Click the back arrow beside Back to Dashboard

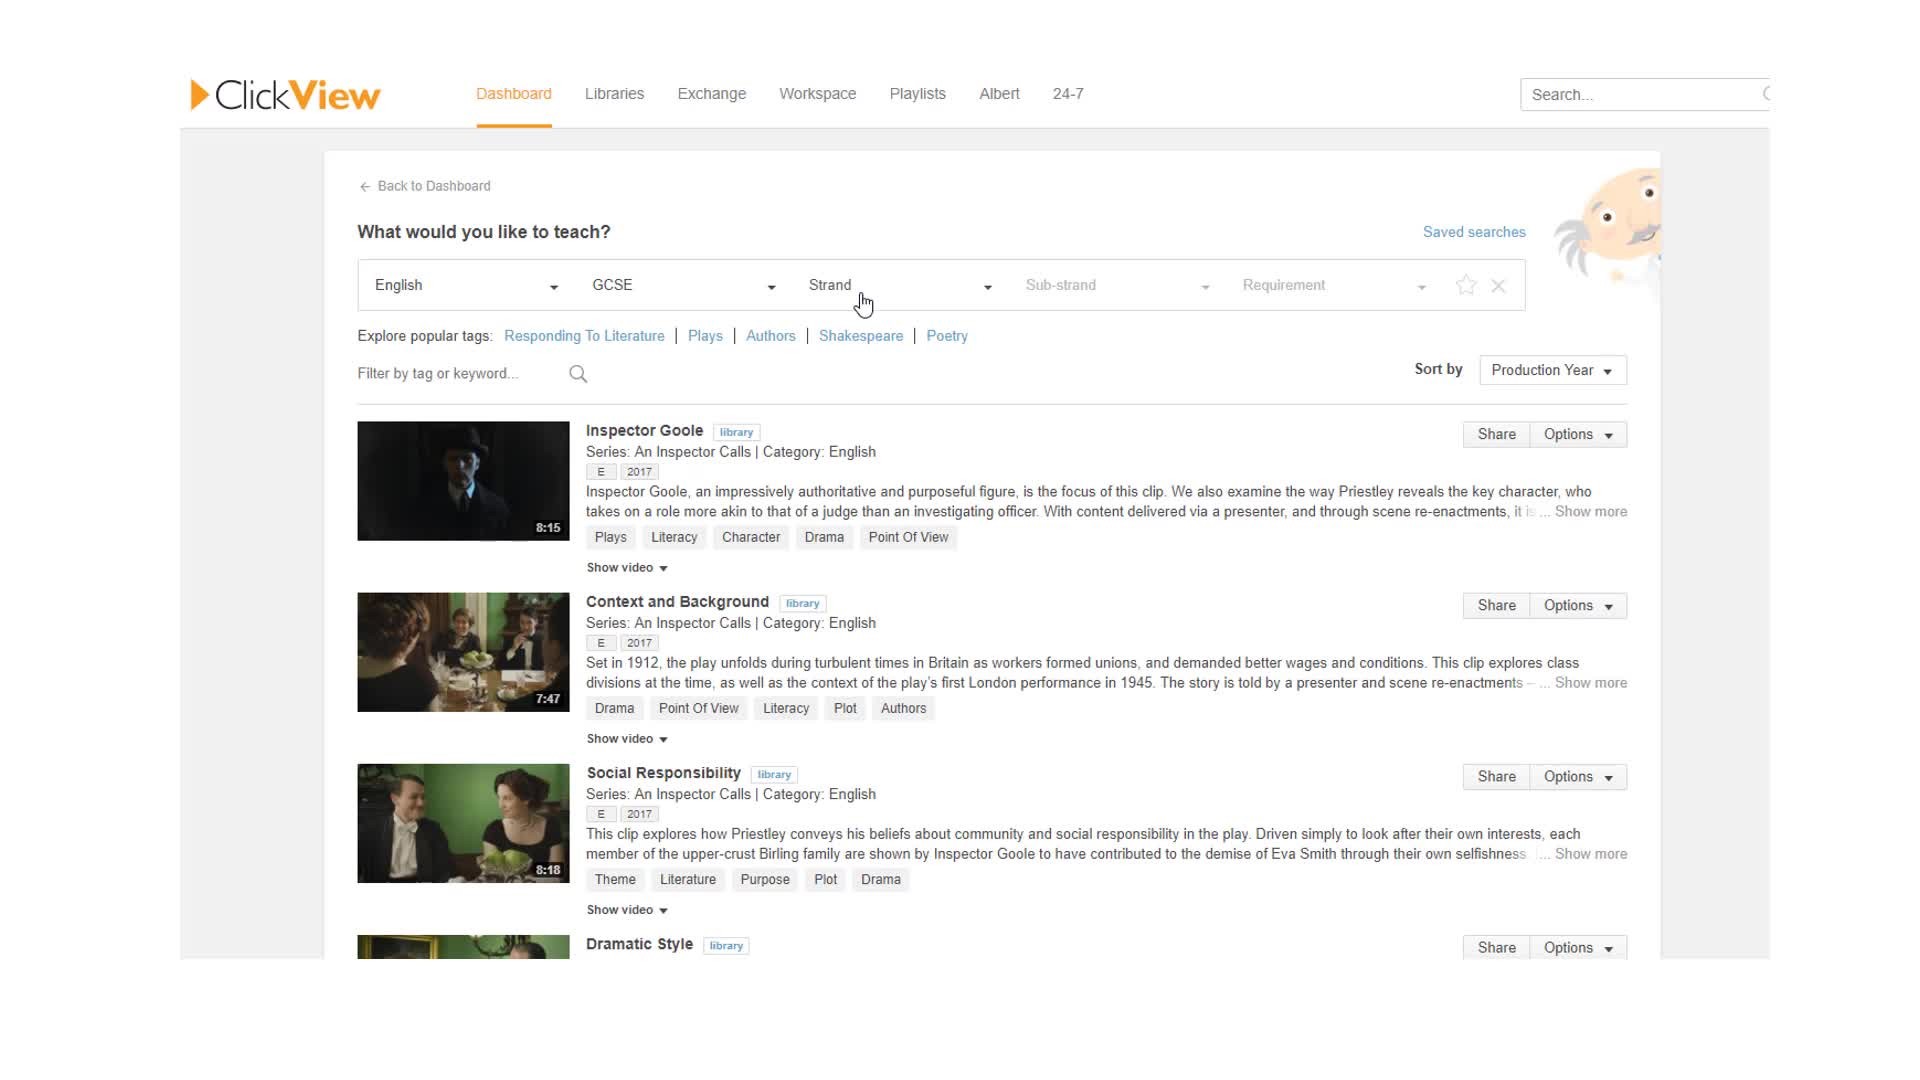pos(365,187)
